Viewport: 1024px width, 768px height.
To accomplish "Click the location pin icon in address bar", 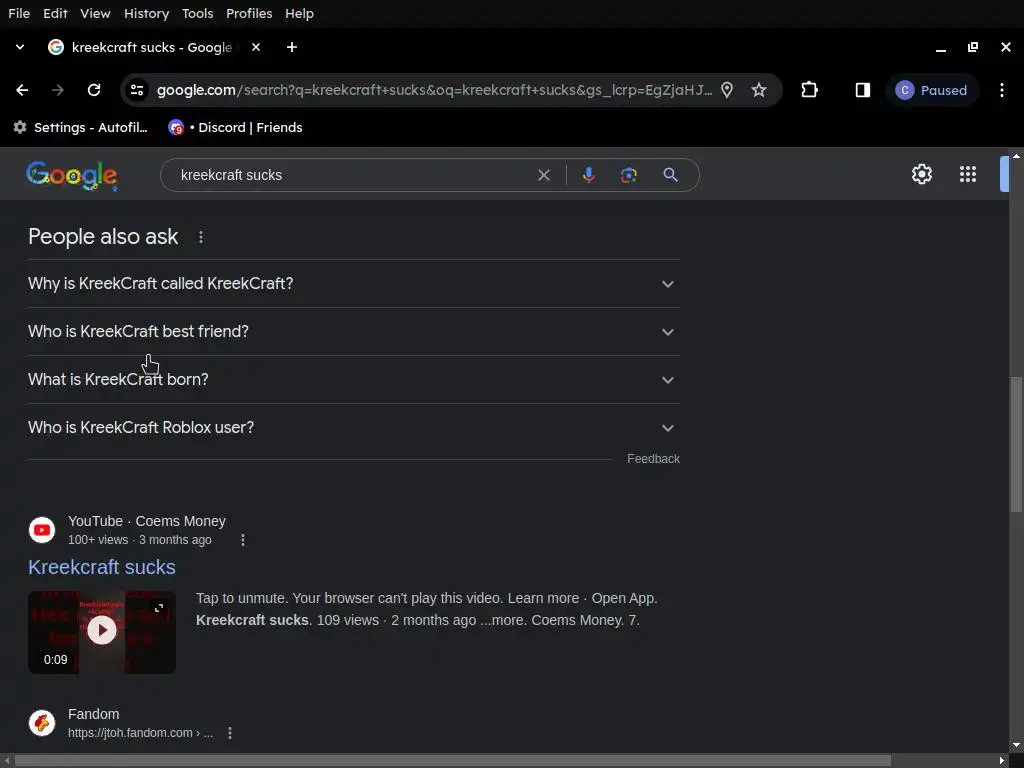I will 727,90.
